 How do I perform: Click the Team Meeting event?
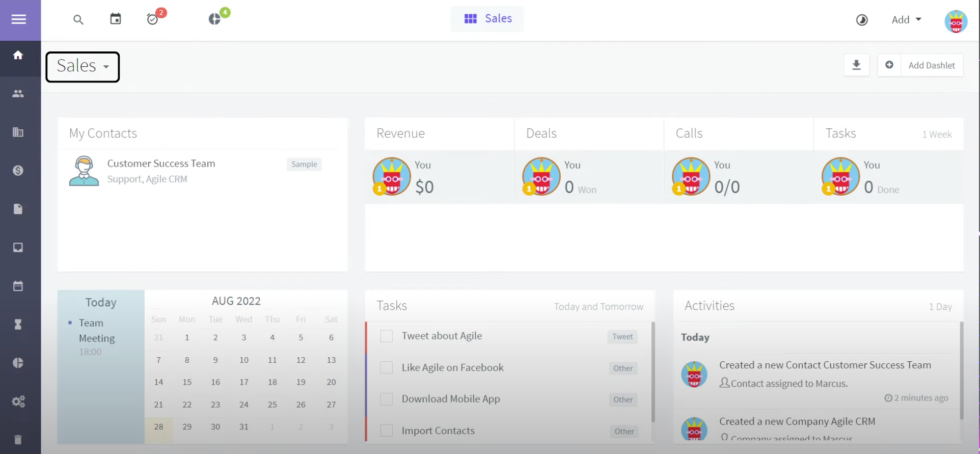pyautogui.click(x=96, y=331)
